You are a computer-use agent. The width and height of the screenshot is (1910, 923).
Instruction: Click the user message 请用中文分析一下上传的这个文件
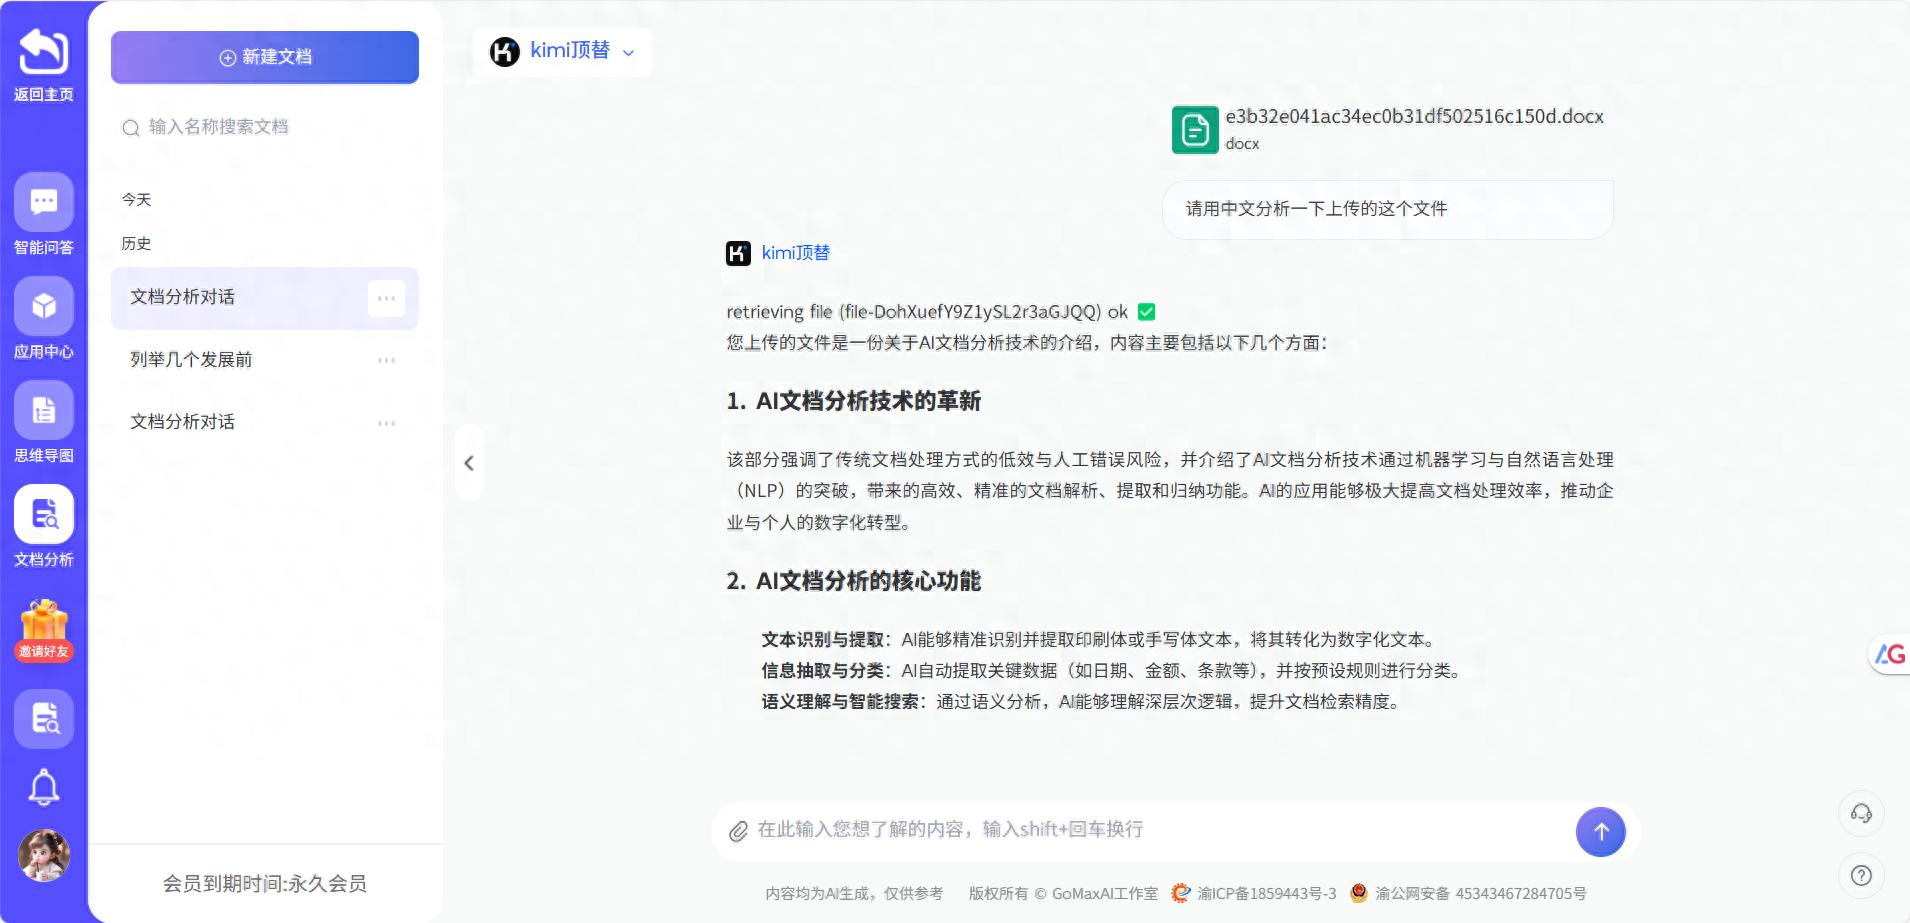pos(1388,209)
